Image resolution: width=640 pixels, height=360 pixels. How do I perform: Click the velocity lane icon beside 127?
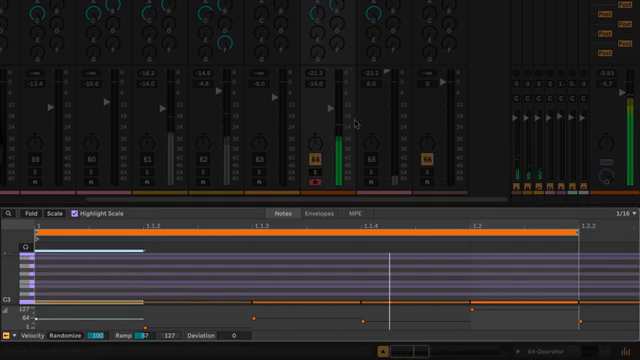click(x=5, y=311)
